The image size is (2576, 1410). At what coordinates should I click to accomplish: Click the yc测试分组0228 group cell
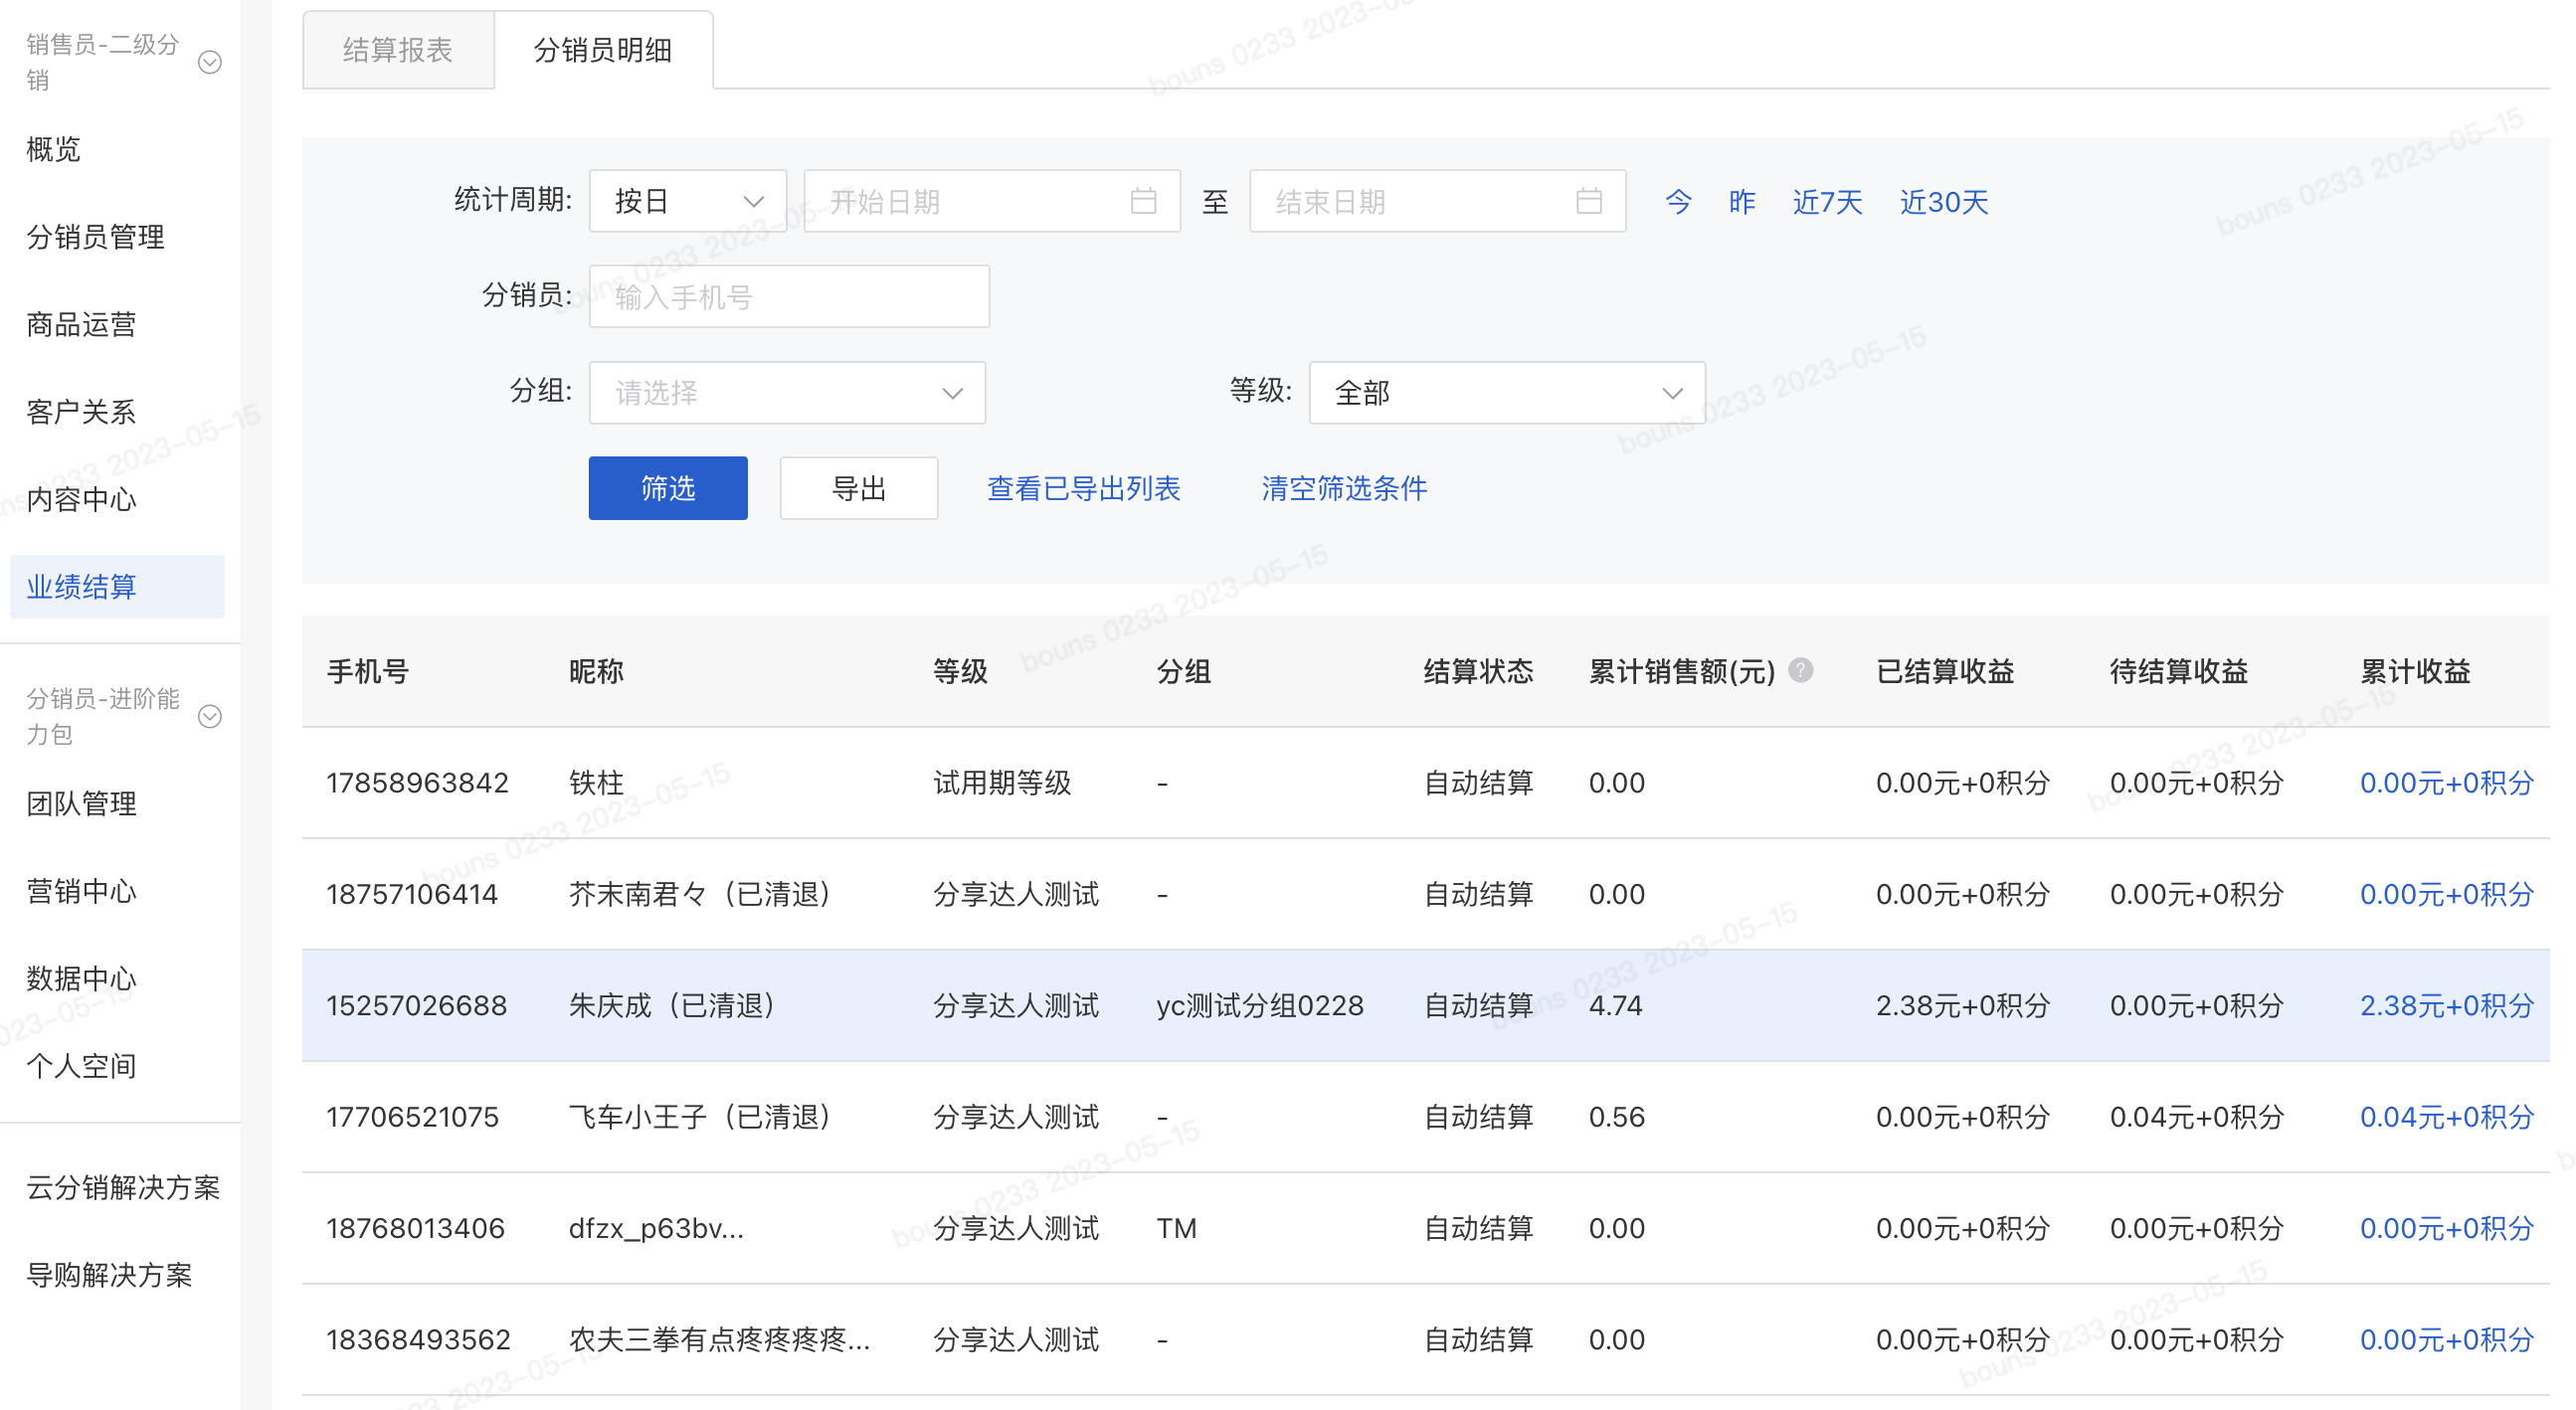click(x=1260, y=1005)
